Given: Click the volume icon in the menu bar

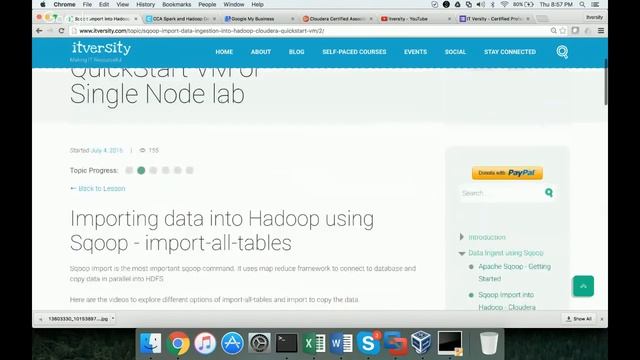Looking at the screenshot, I should pyautogui.click(x=481, y=4).
